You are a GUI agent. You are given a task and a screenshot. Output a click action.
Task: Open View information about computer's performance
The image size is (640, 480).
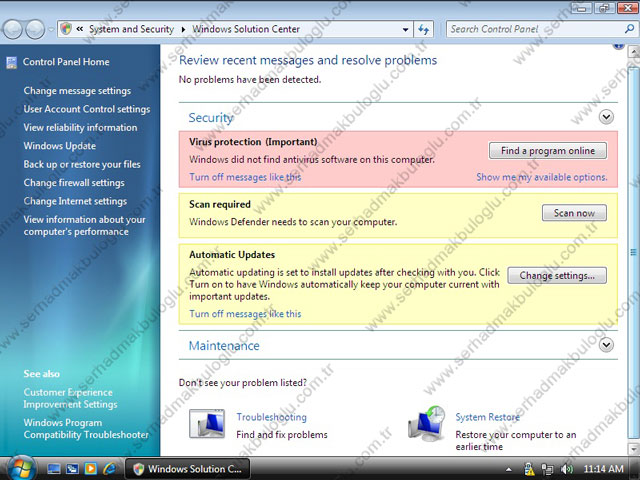point(84,225)
